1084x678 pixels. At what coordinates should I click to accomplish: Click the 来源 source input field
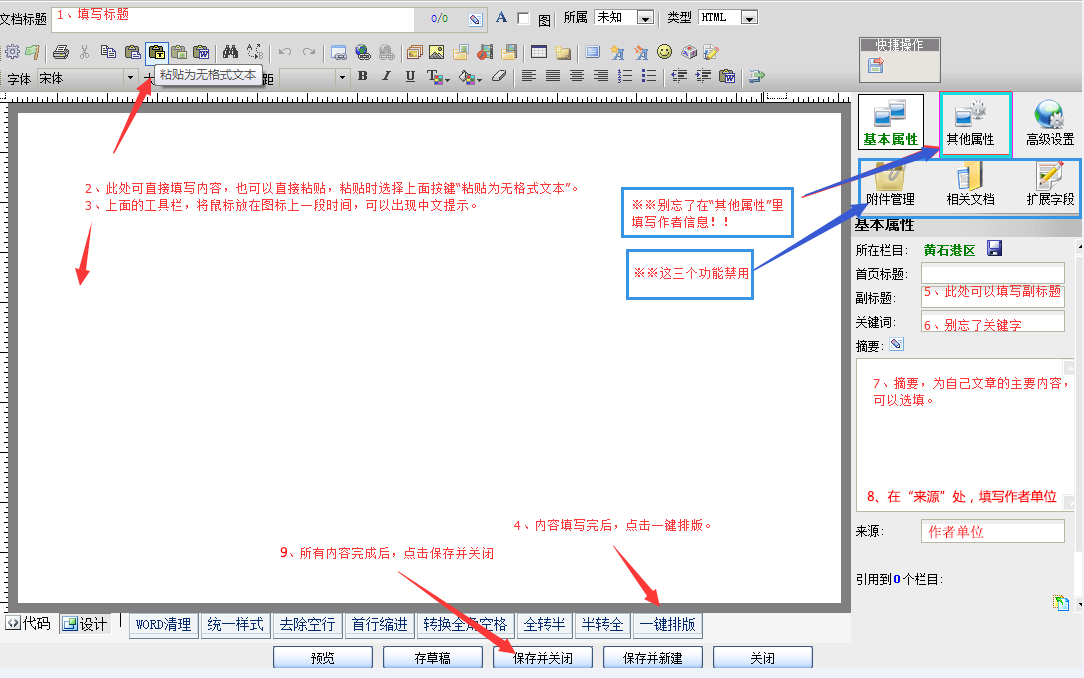pos(992,531)
